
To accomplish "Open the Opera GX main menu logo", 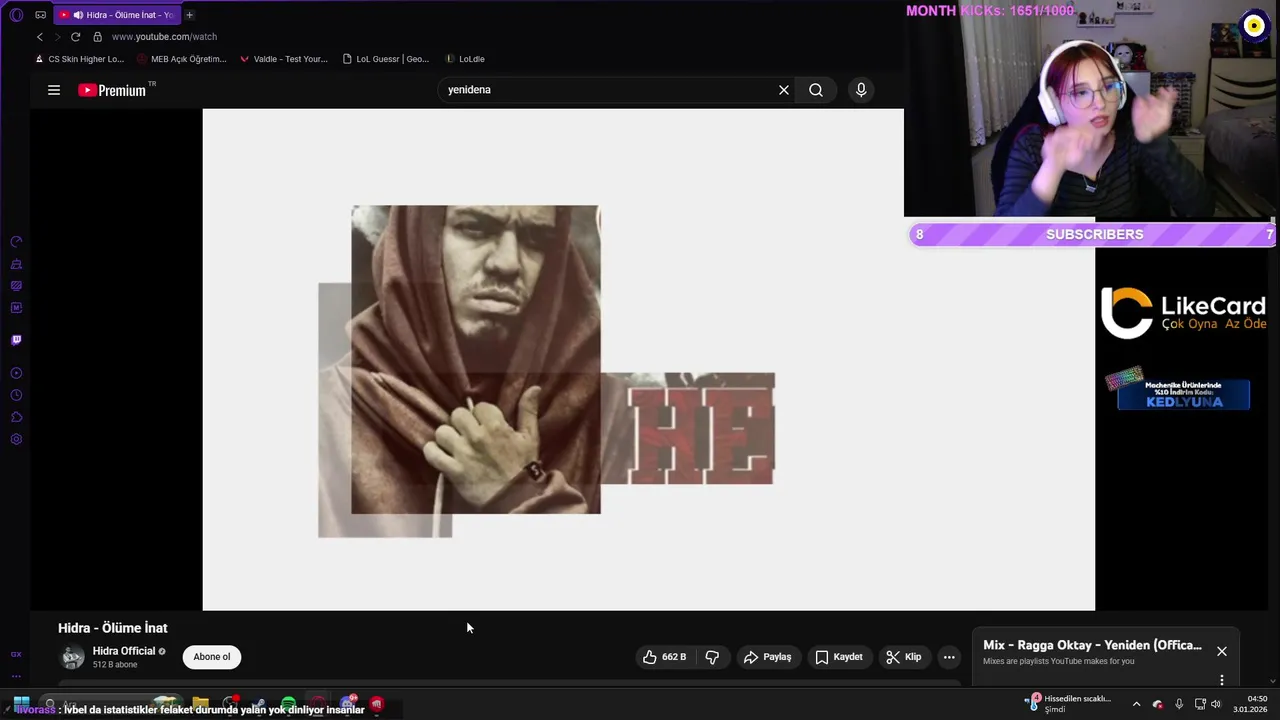I will (16, 15).
